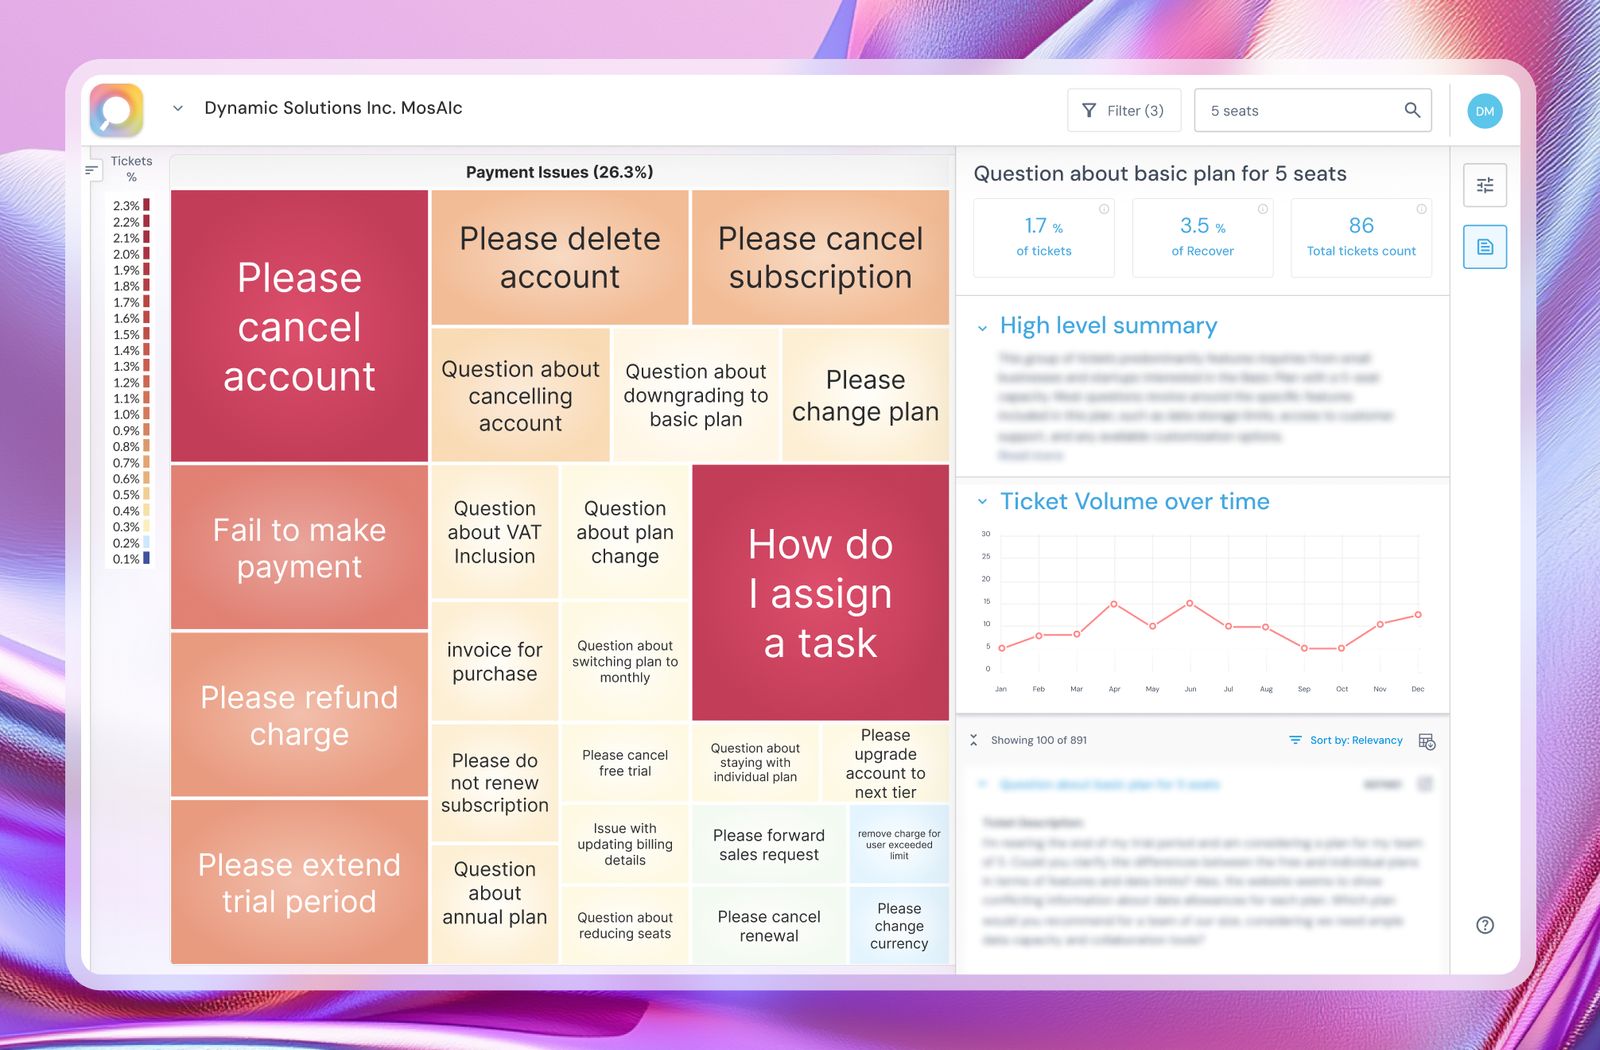Open display settings via the sliders icon

click(1484, 185)
